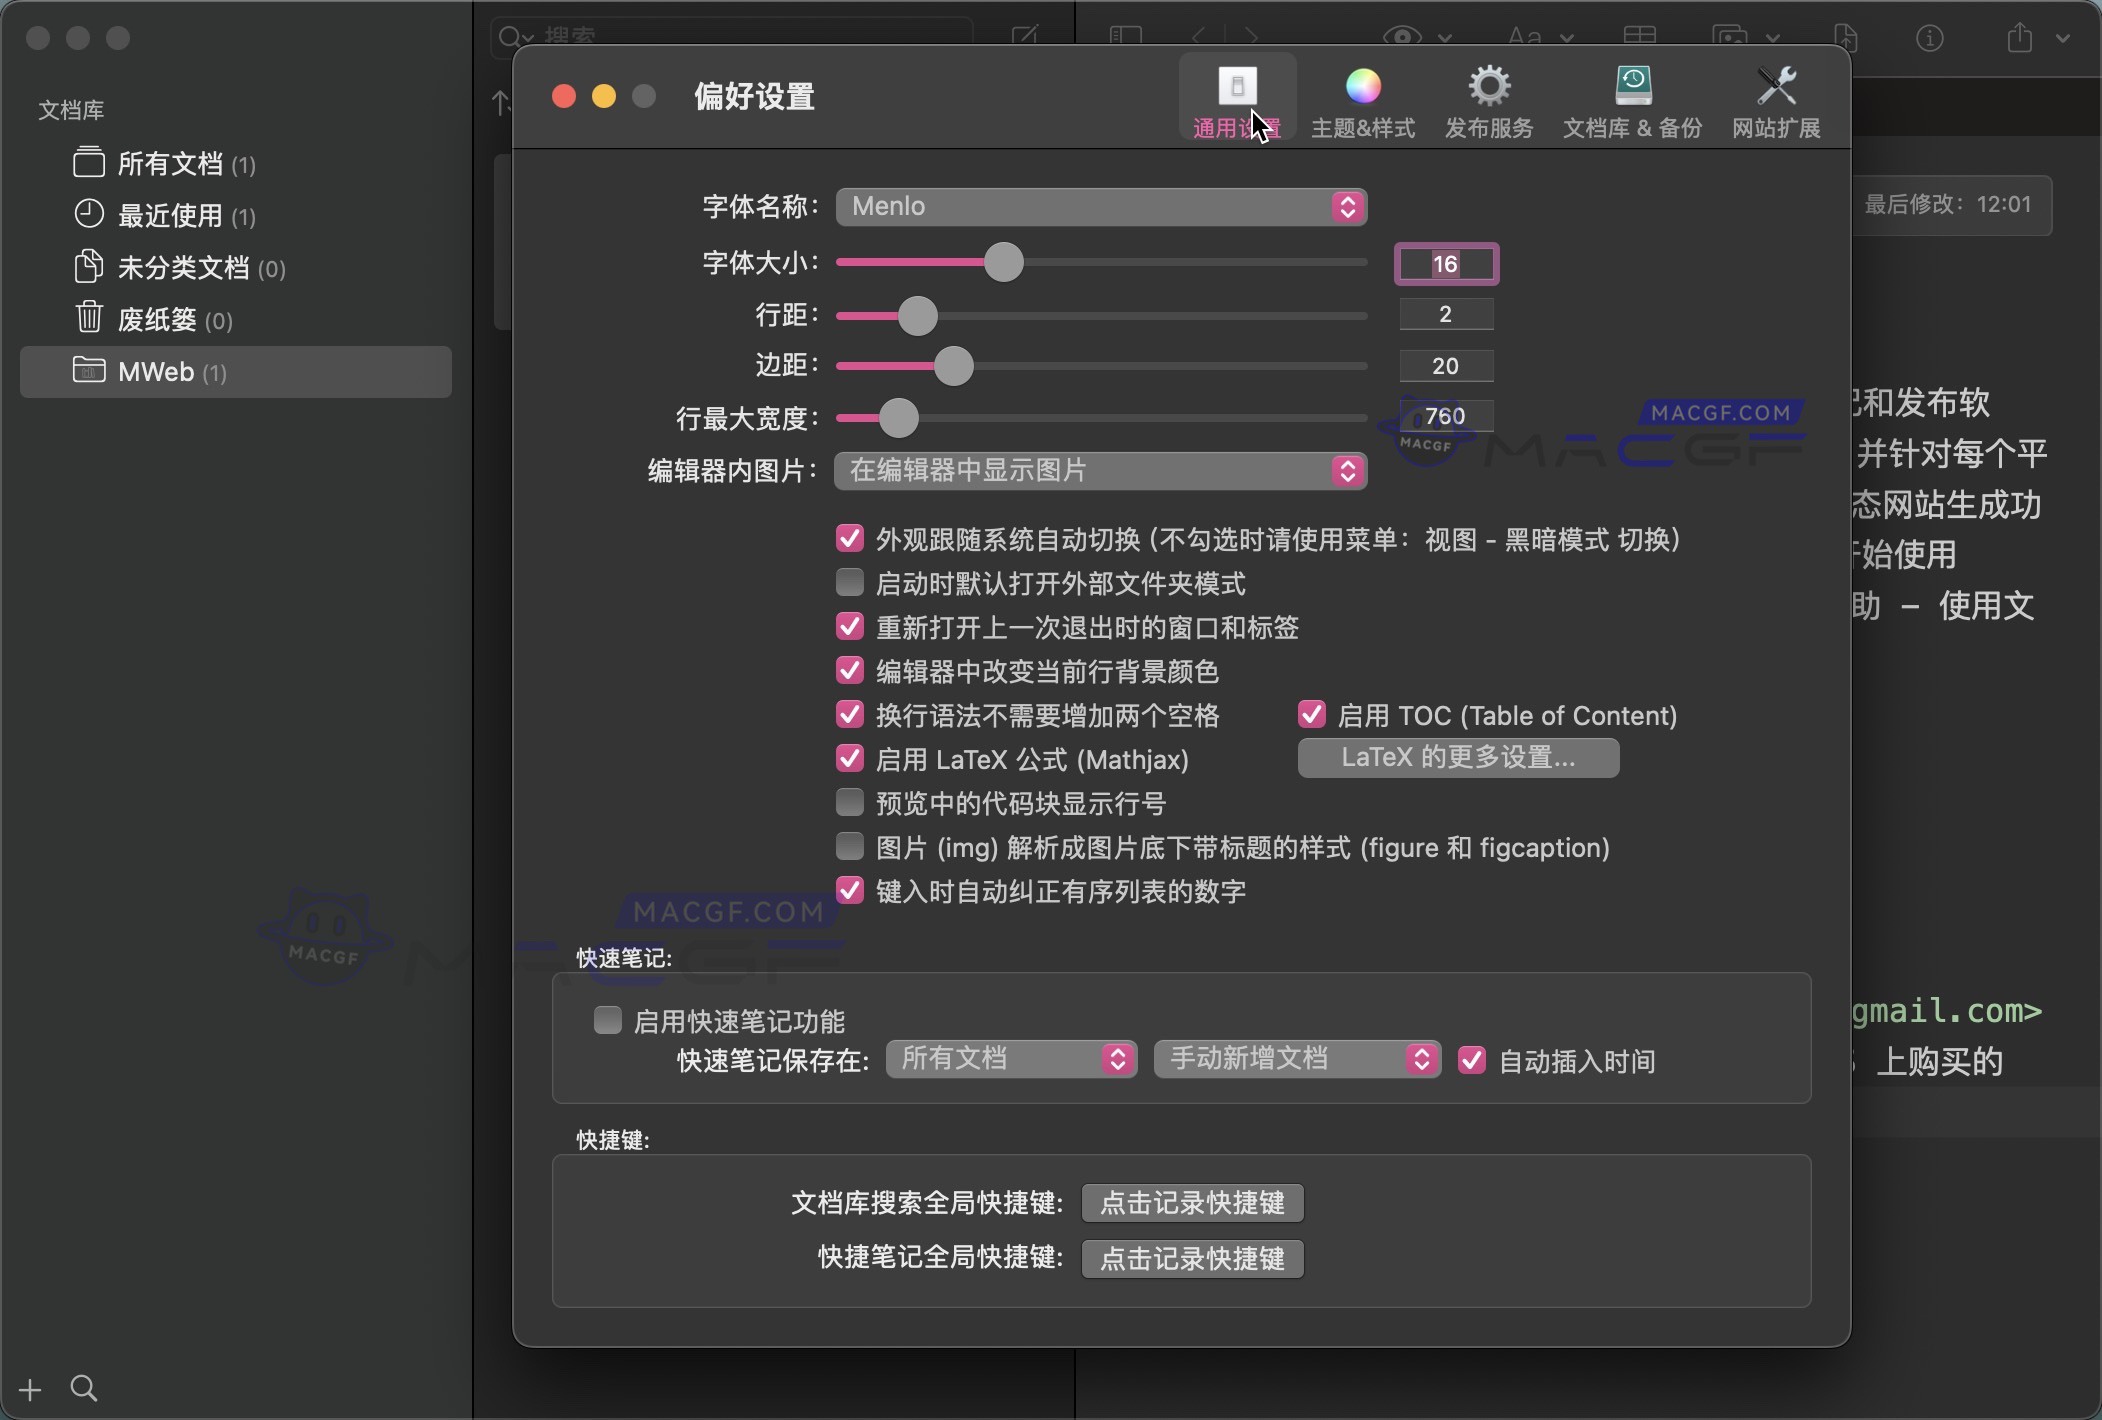Screen dimensions: 2102x1420
Task: Open the 主题&样式 preferences tab
Action: point(1363,98)
